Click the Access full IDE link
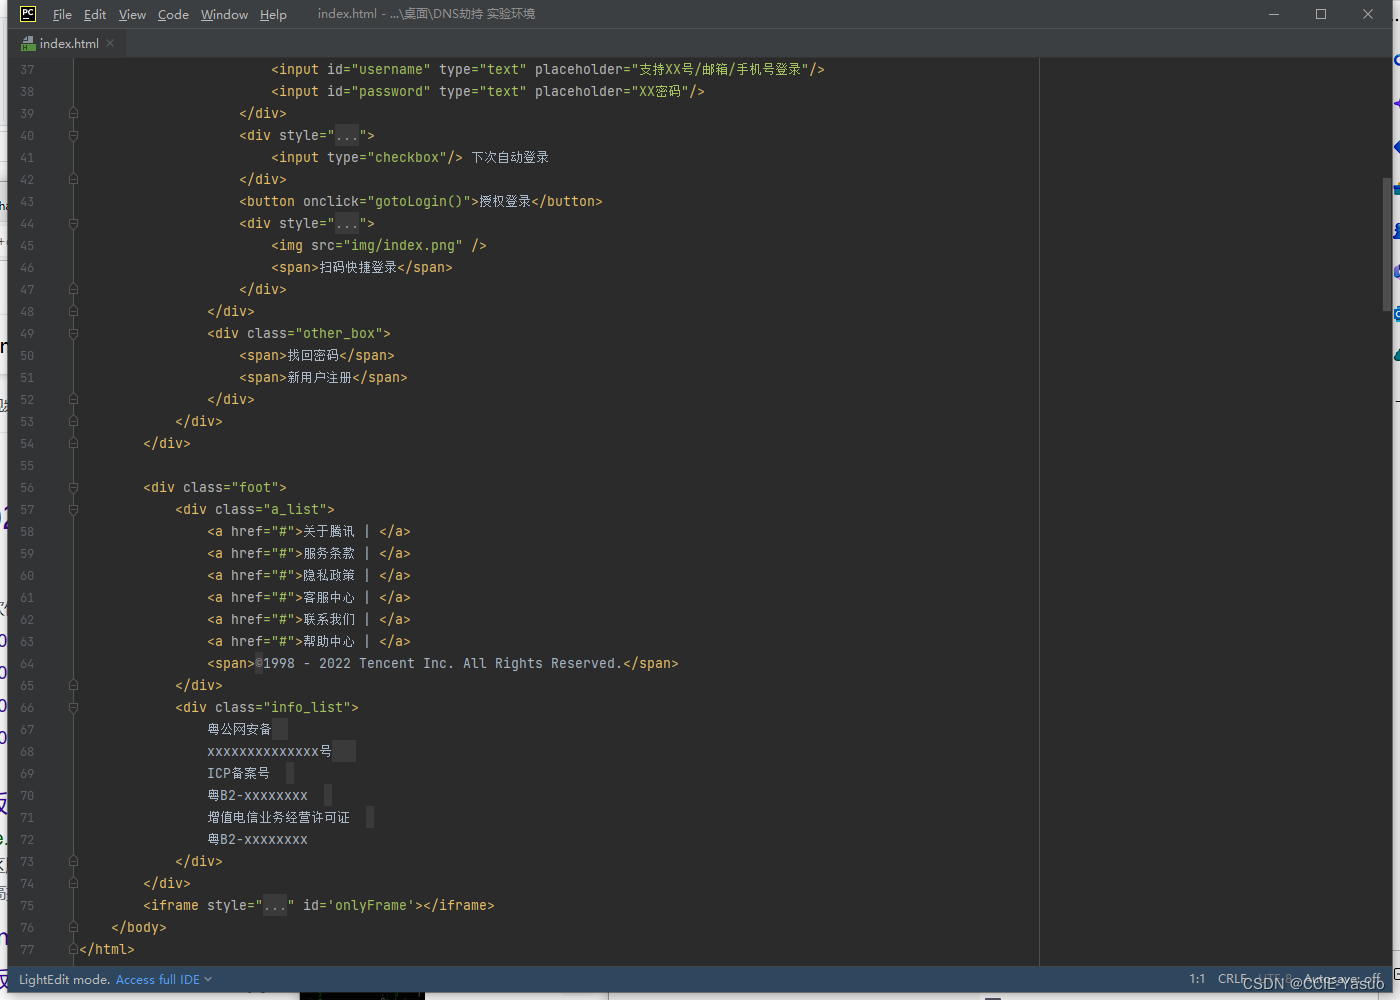This screenshot has width=1400, height=1000. 164,979
